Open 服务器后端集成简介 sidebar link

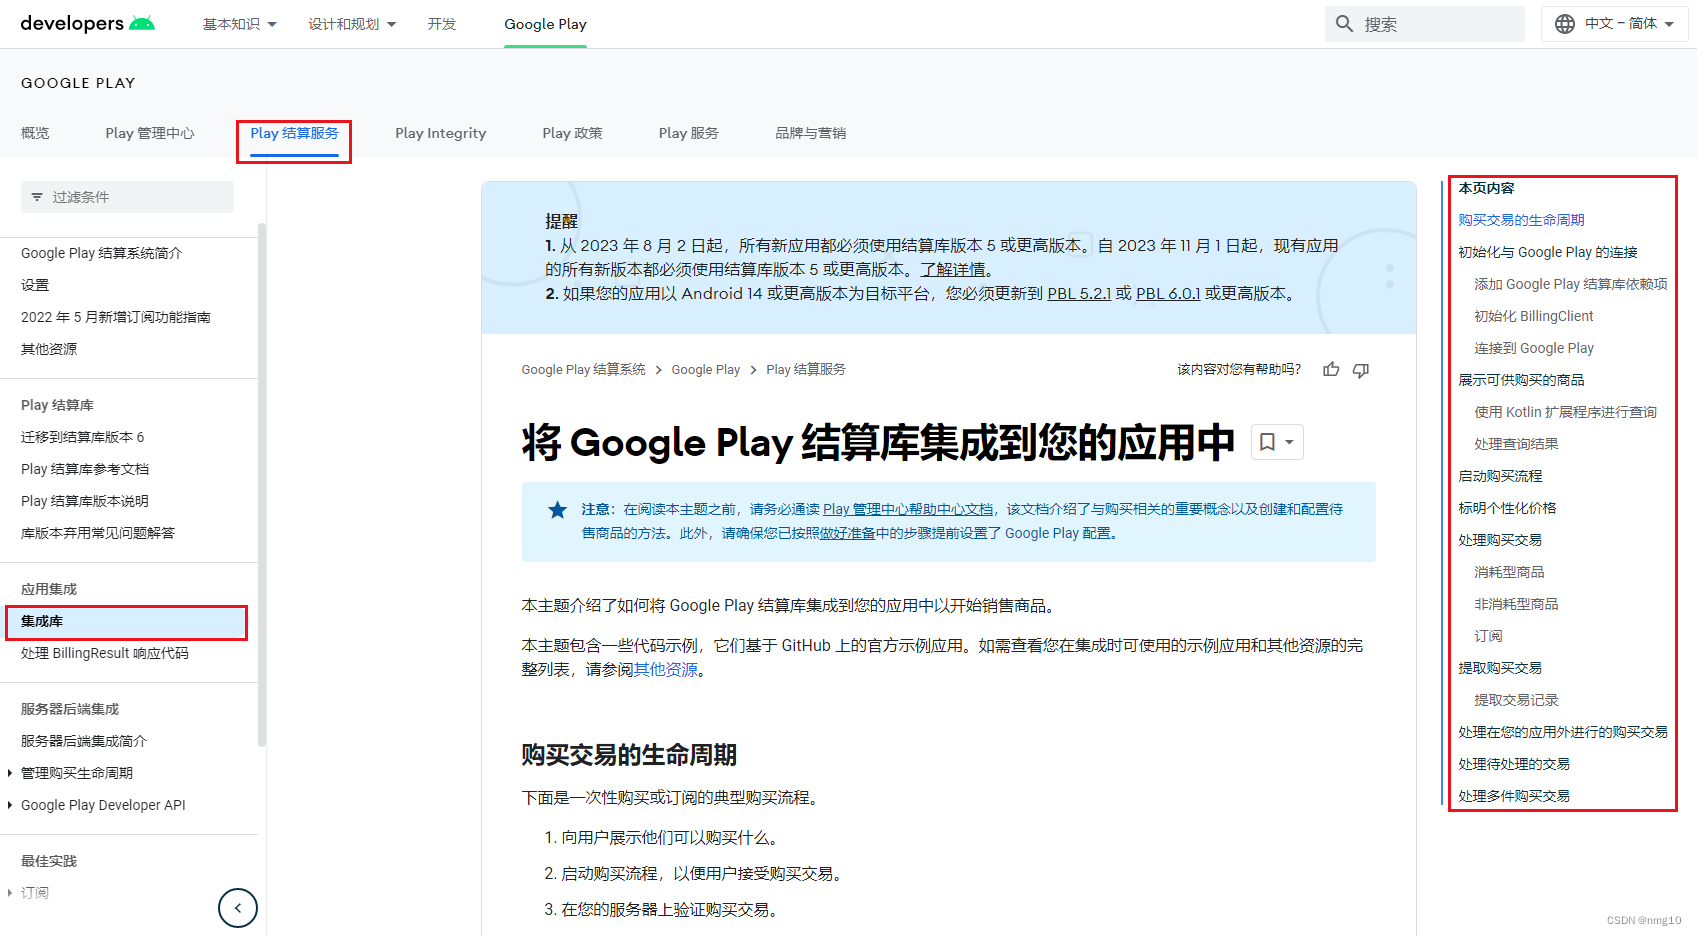[84, 741]
